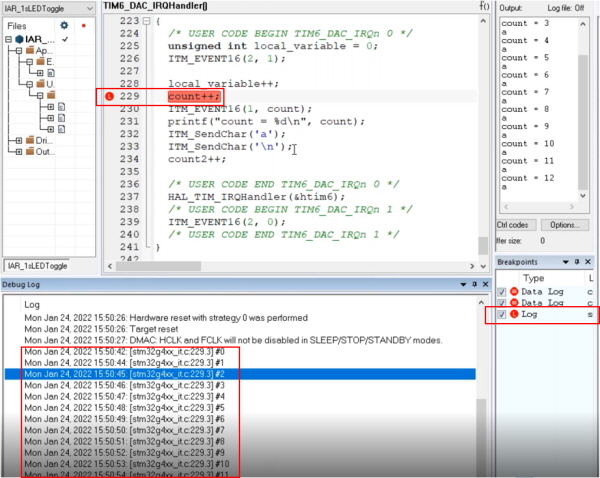This screenshot has height=478, width=600.
Task: Click the editor vertical scrollbar up arrow
Action: point(483,21)
